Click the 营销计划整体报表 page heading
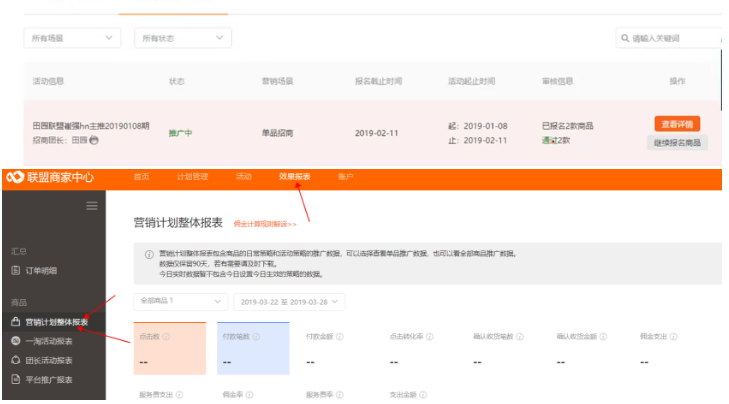 click(x=178, y=223)
